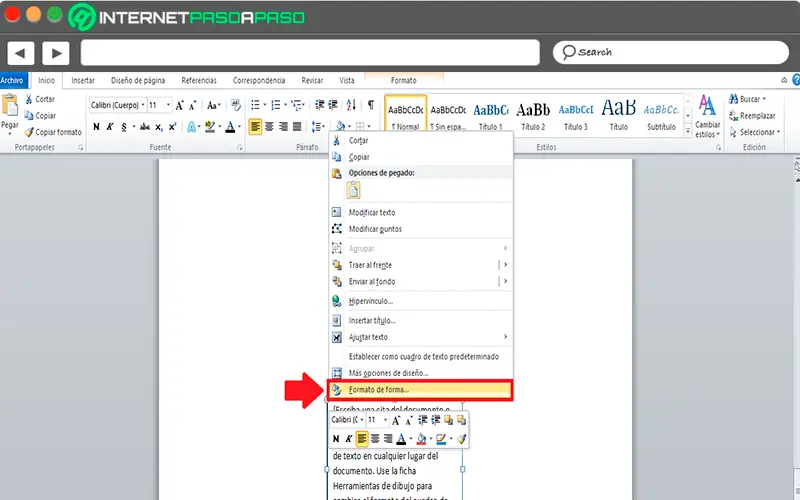The height and width of the screenshot is (500, 800).
Task: Click the keep-source paste option icon in the context menu
Action: [354, 191]
